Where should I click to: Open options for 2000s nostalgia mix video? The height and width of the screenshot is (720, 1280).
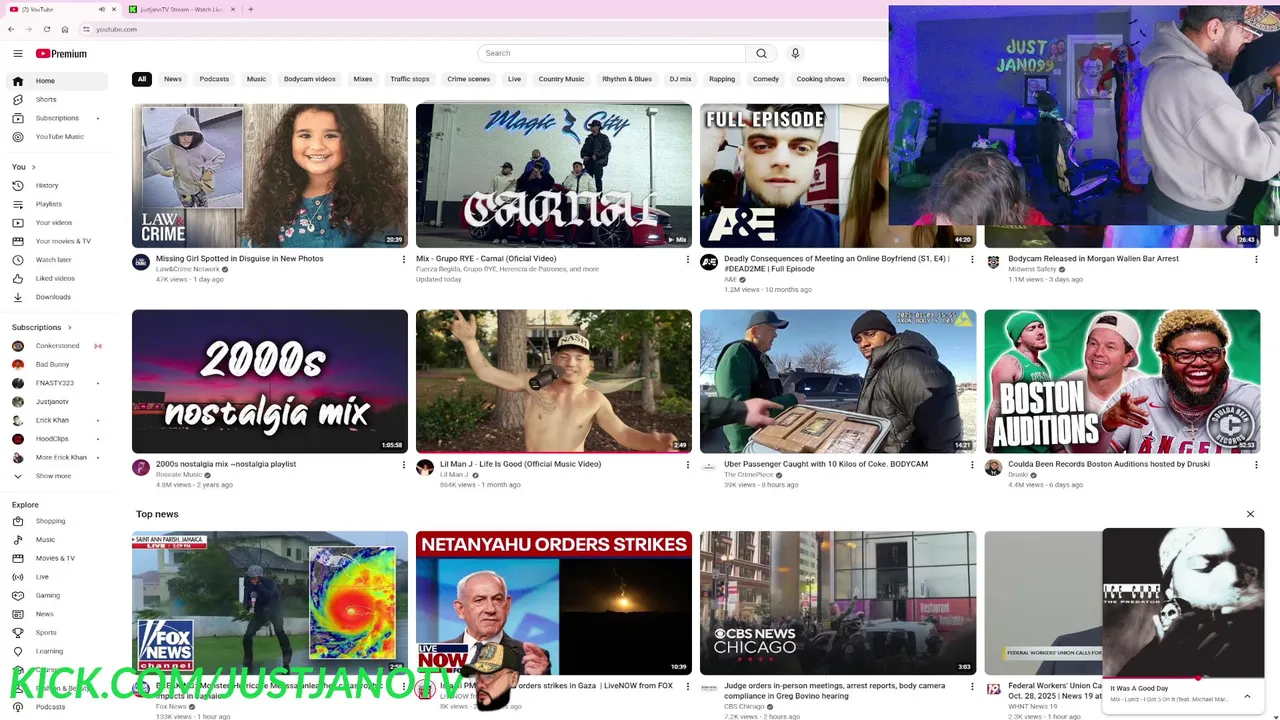(x=403, y=465)
